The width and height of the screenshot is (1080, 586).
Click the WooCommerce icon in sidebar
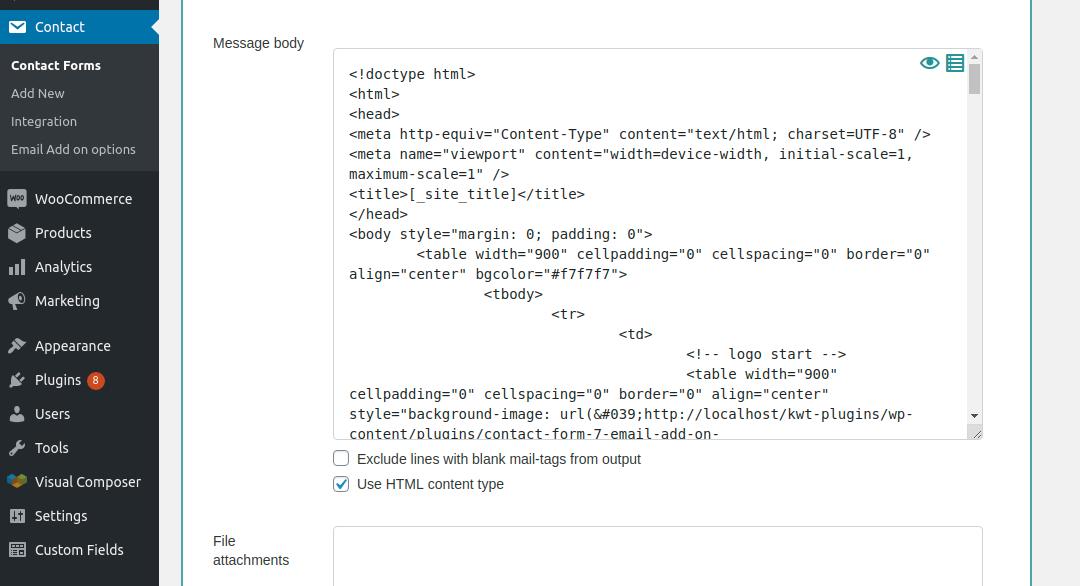coord(17,199)
